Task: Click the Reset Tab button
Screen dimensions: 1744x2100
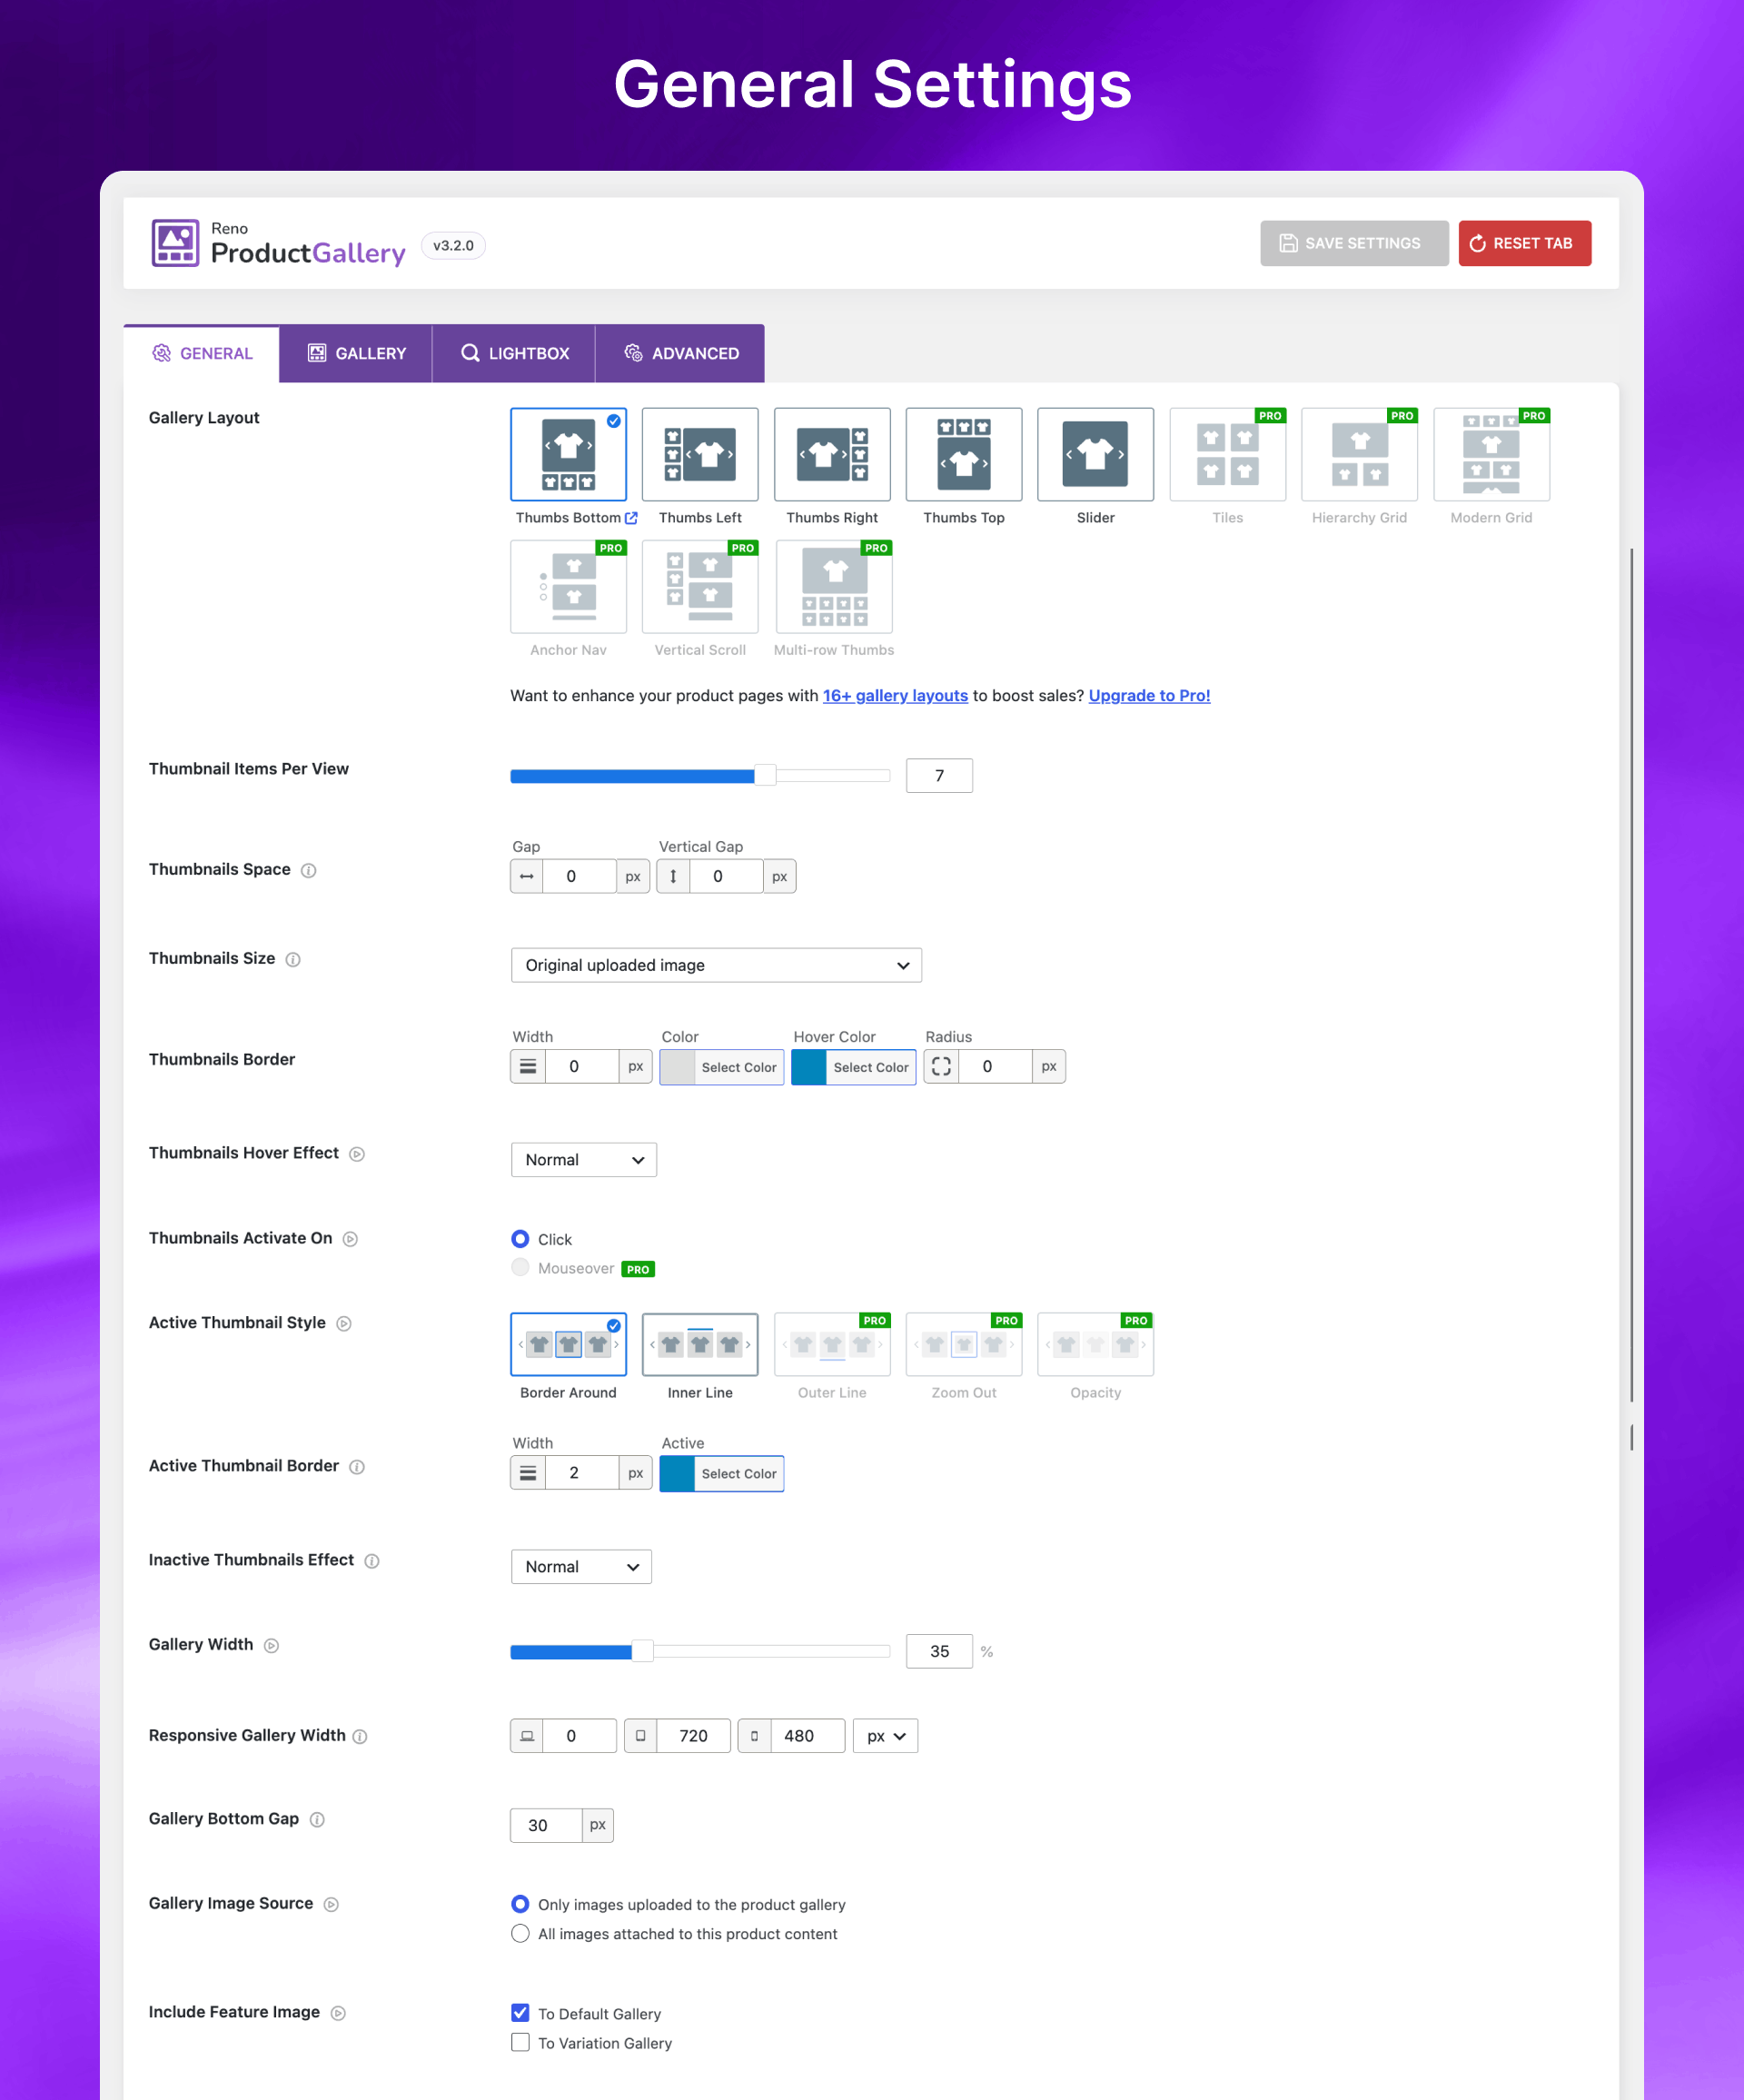Action: point(1524,243)
